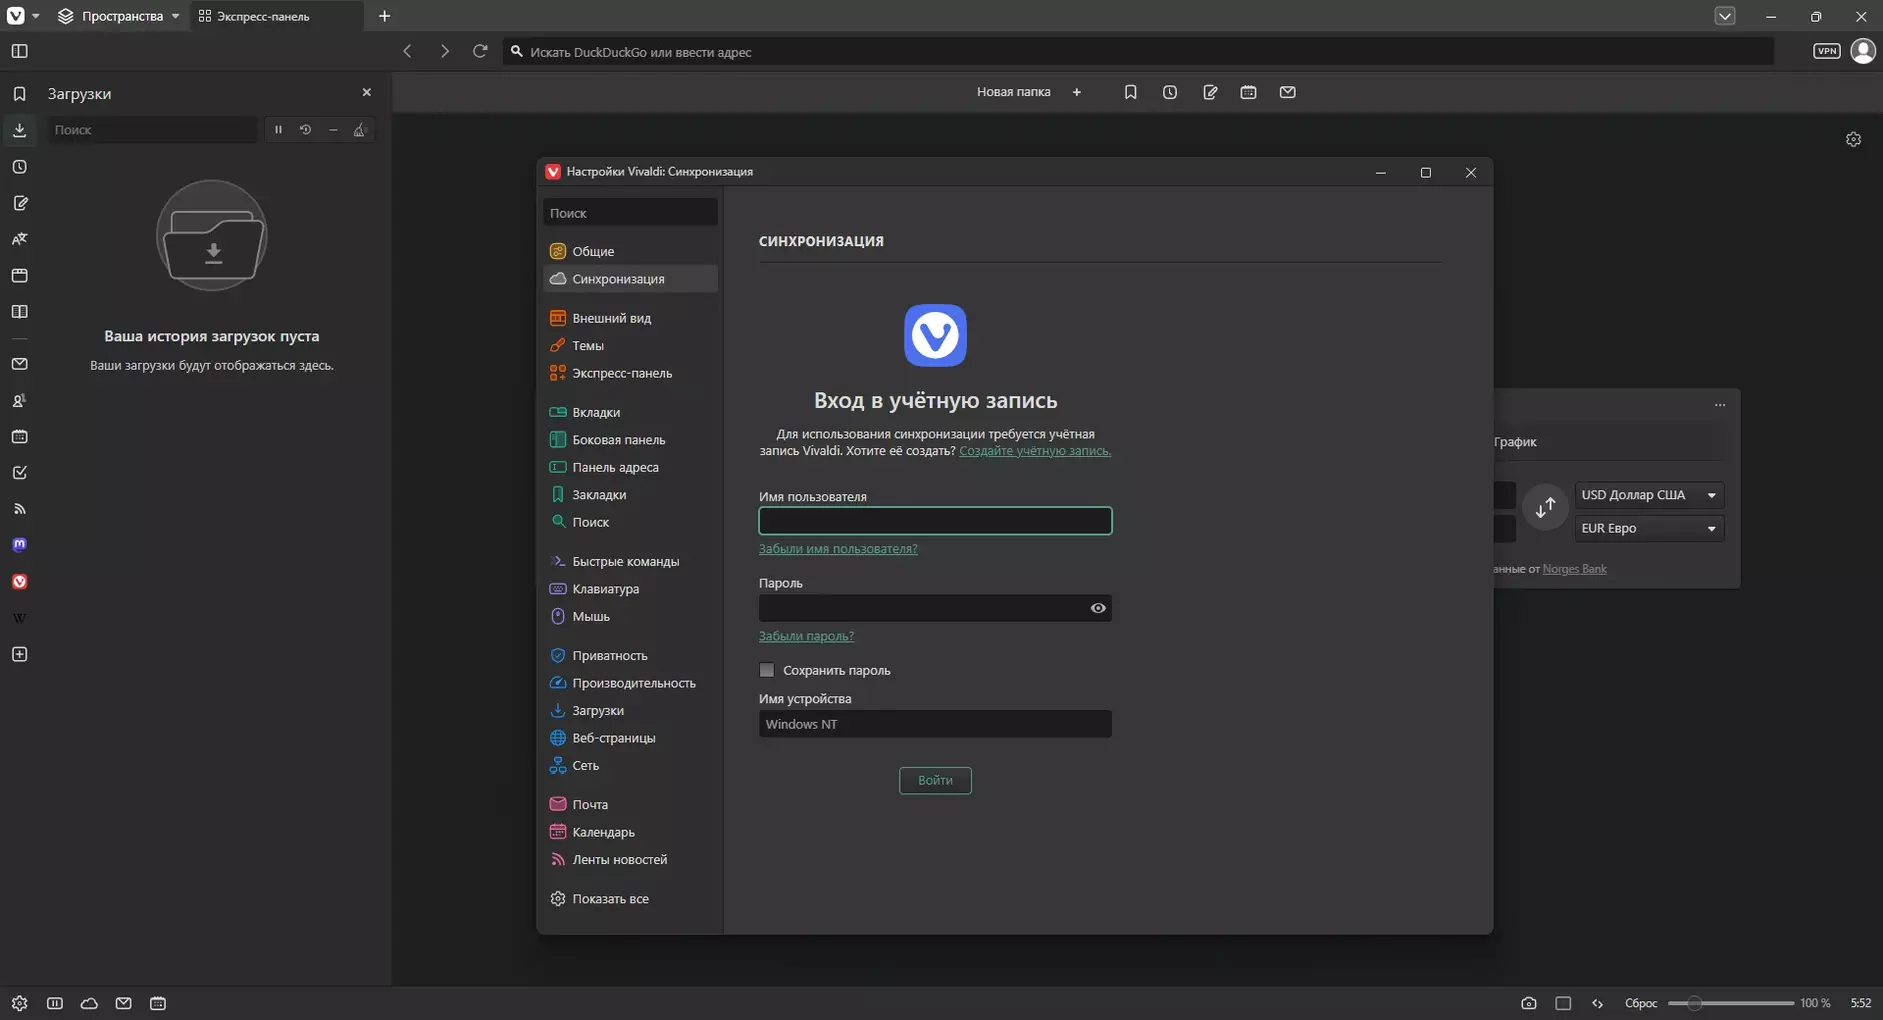Viewport: 1883px width, 1020px height.
Task: Open the Wikipedia web panel
Action: pyautogui.click(x=19, y=618)
